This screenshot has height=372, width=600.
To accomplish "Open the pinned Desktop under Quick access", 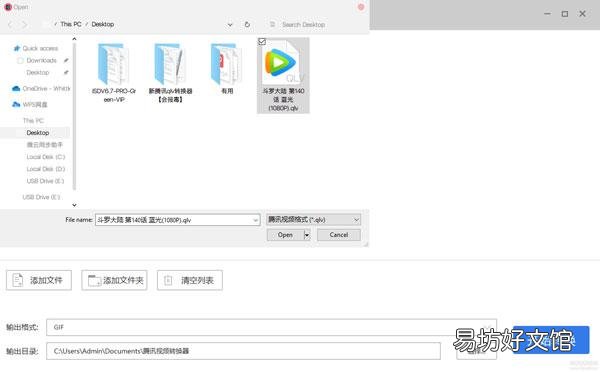I will coord(38,72).
